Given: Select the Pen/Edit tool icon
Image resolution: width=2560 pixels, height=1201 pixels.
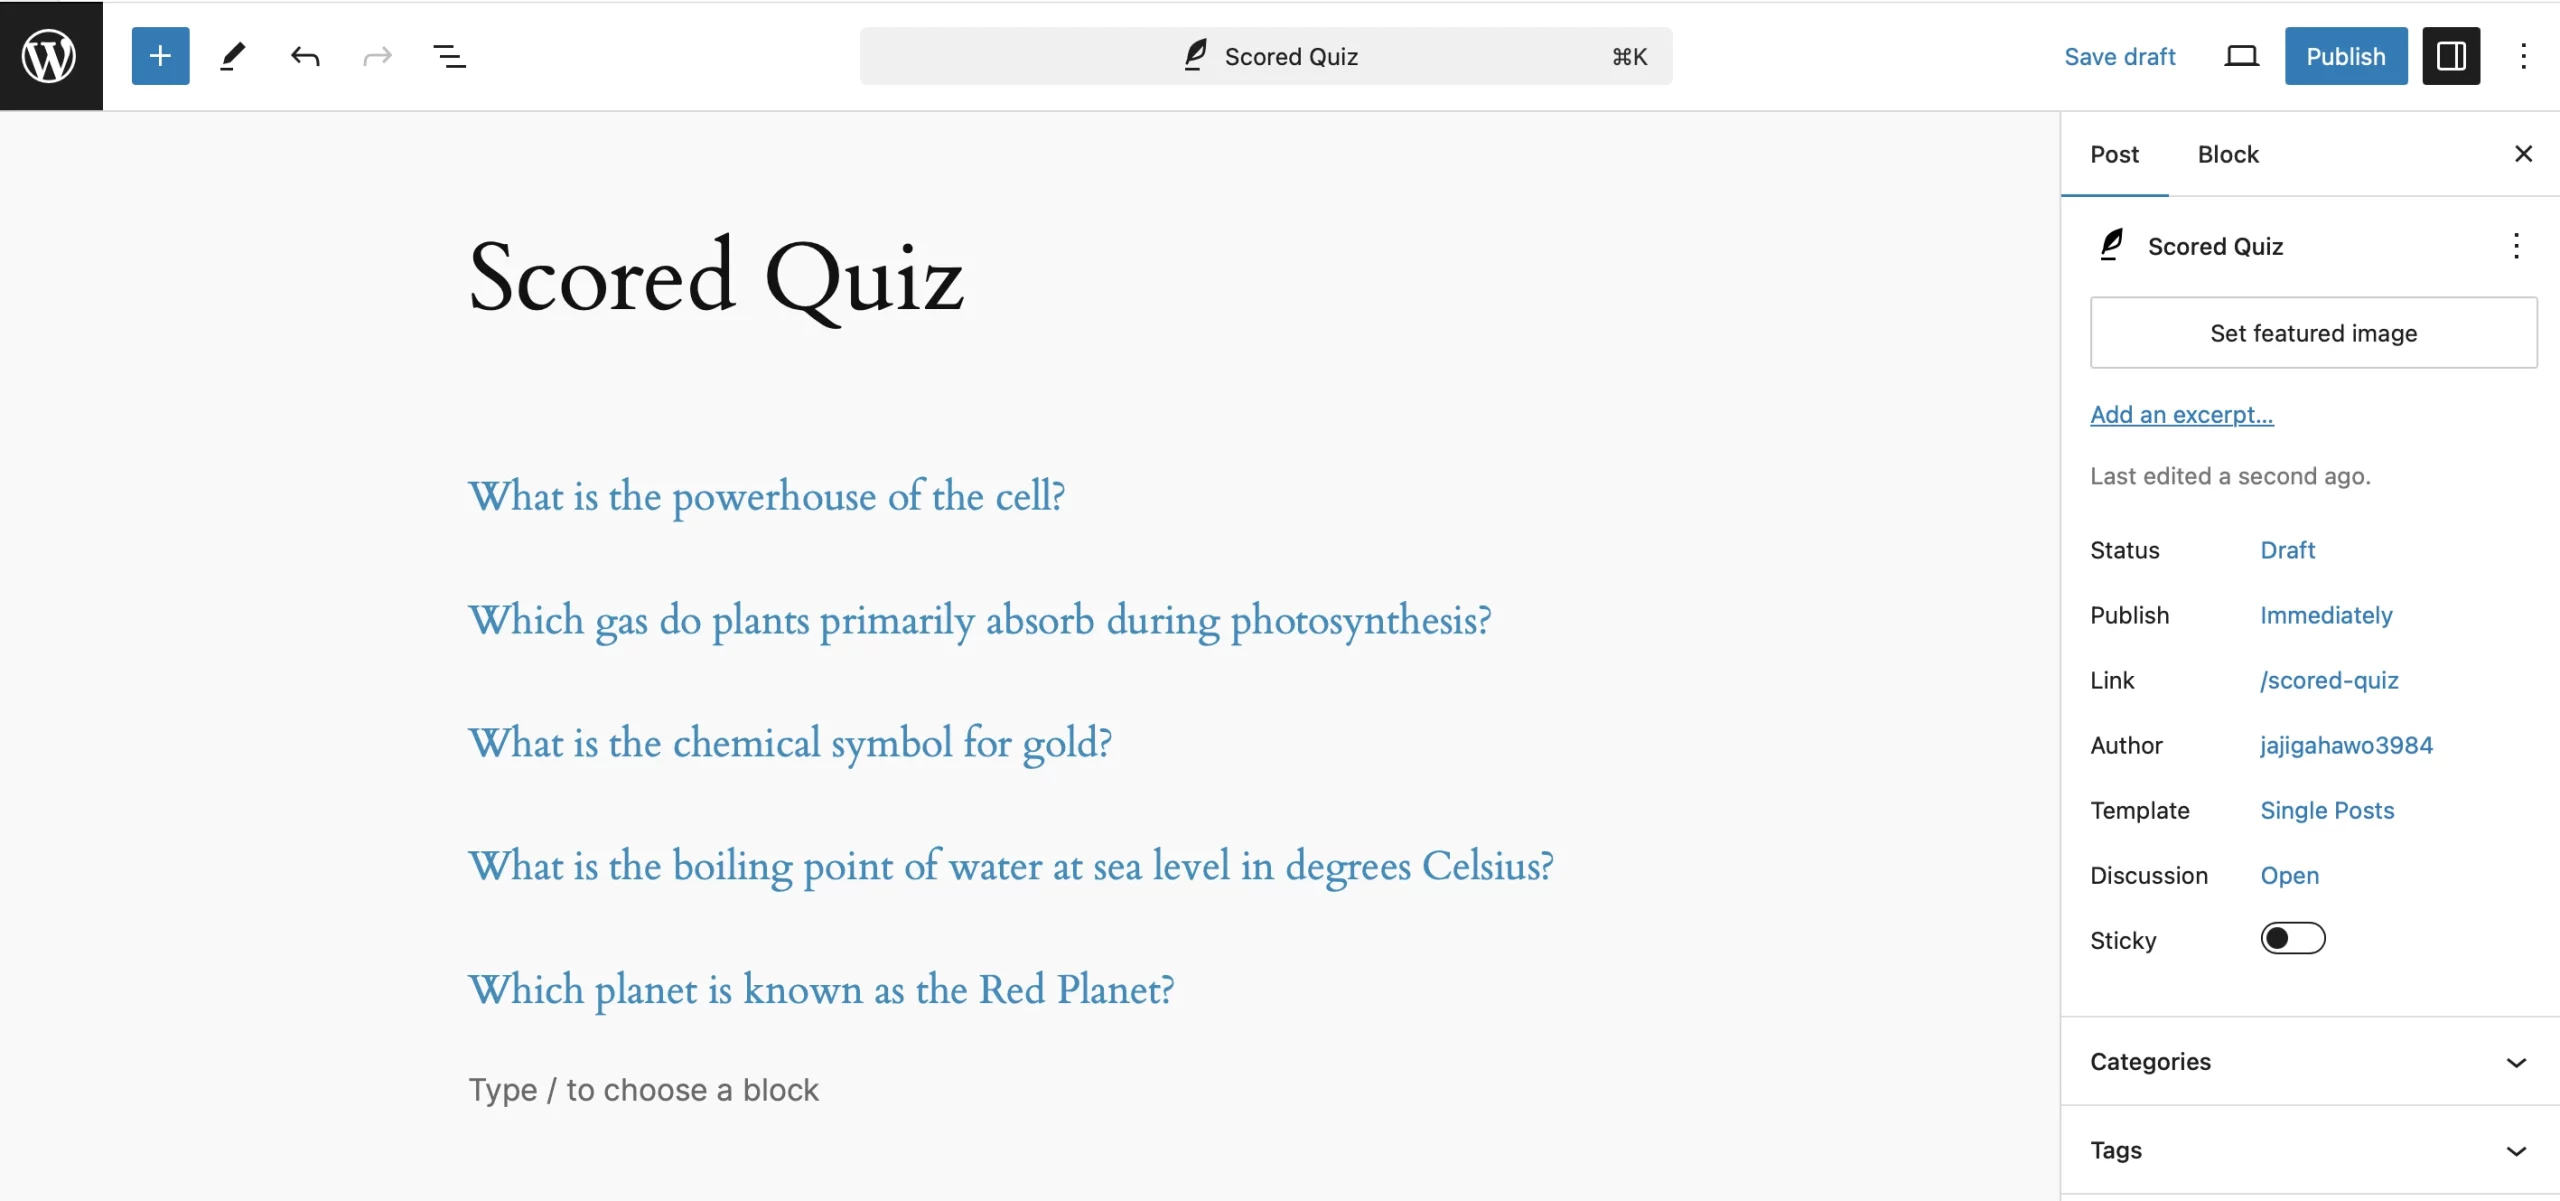Looking at the screenshot, I should [x=233, y=55].
